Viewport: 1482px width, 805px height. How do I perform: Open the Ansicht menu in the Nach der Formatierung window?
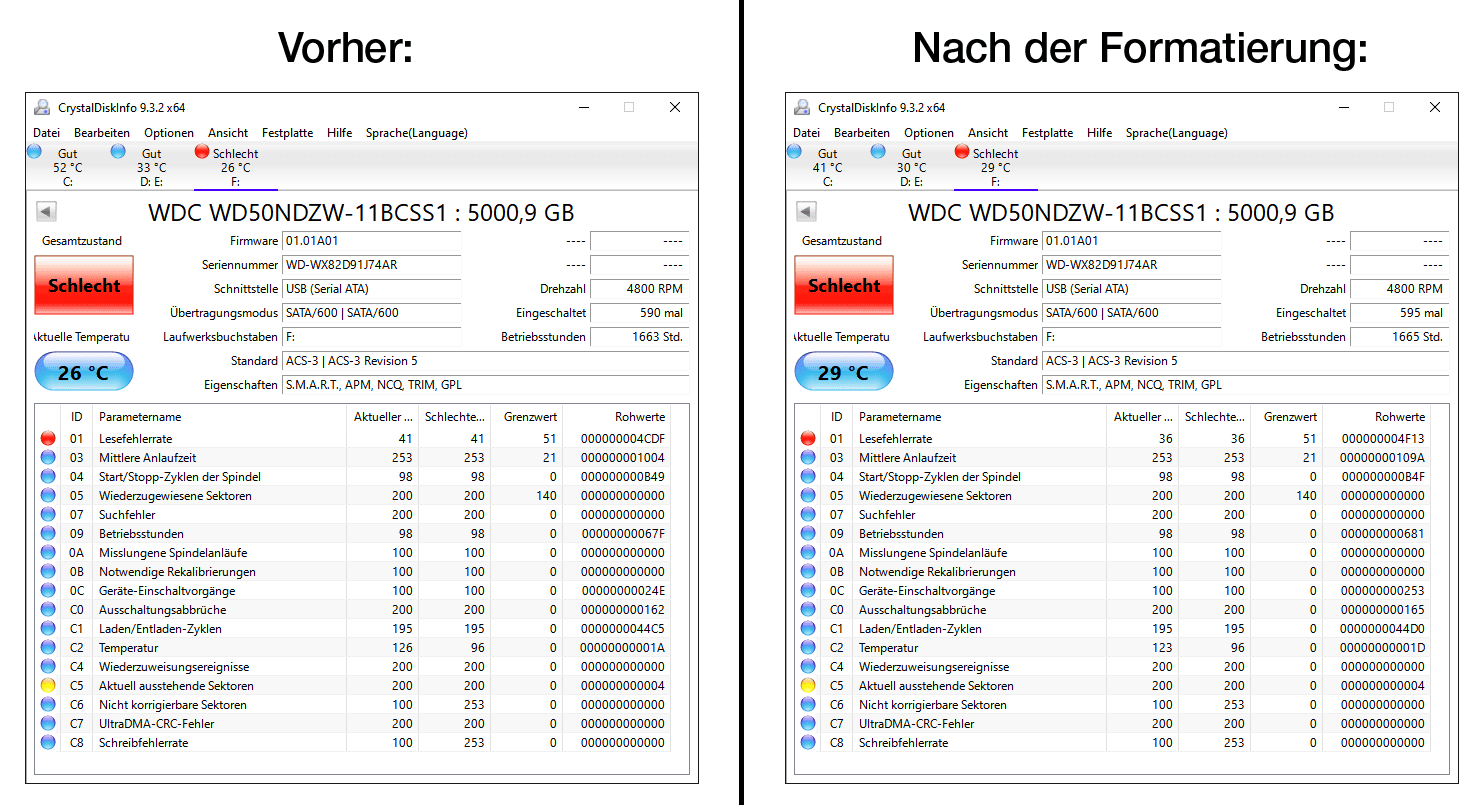(x=988, y=132)
